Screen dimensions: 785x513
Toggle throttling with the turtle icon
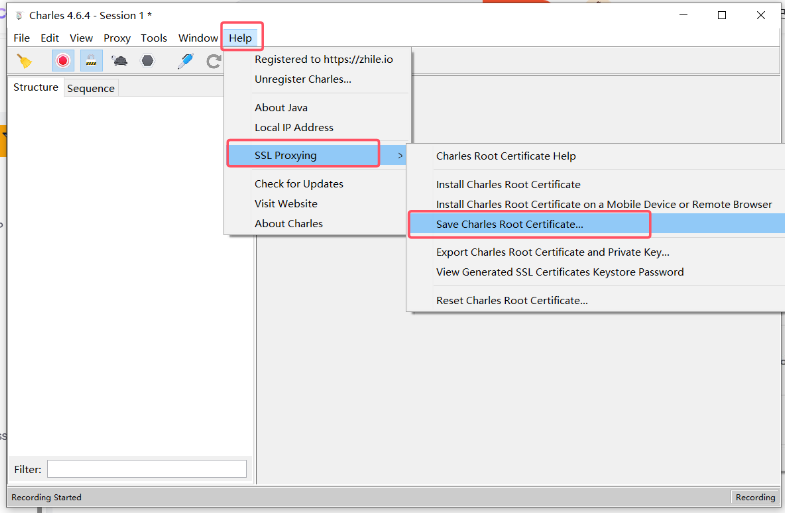pyautogui.click(x=120, y=61)
